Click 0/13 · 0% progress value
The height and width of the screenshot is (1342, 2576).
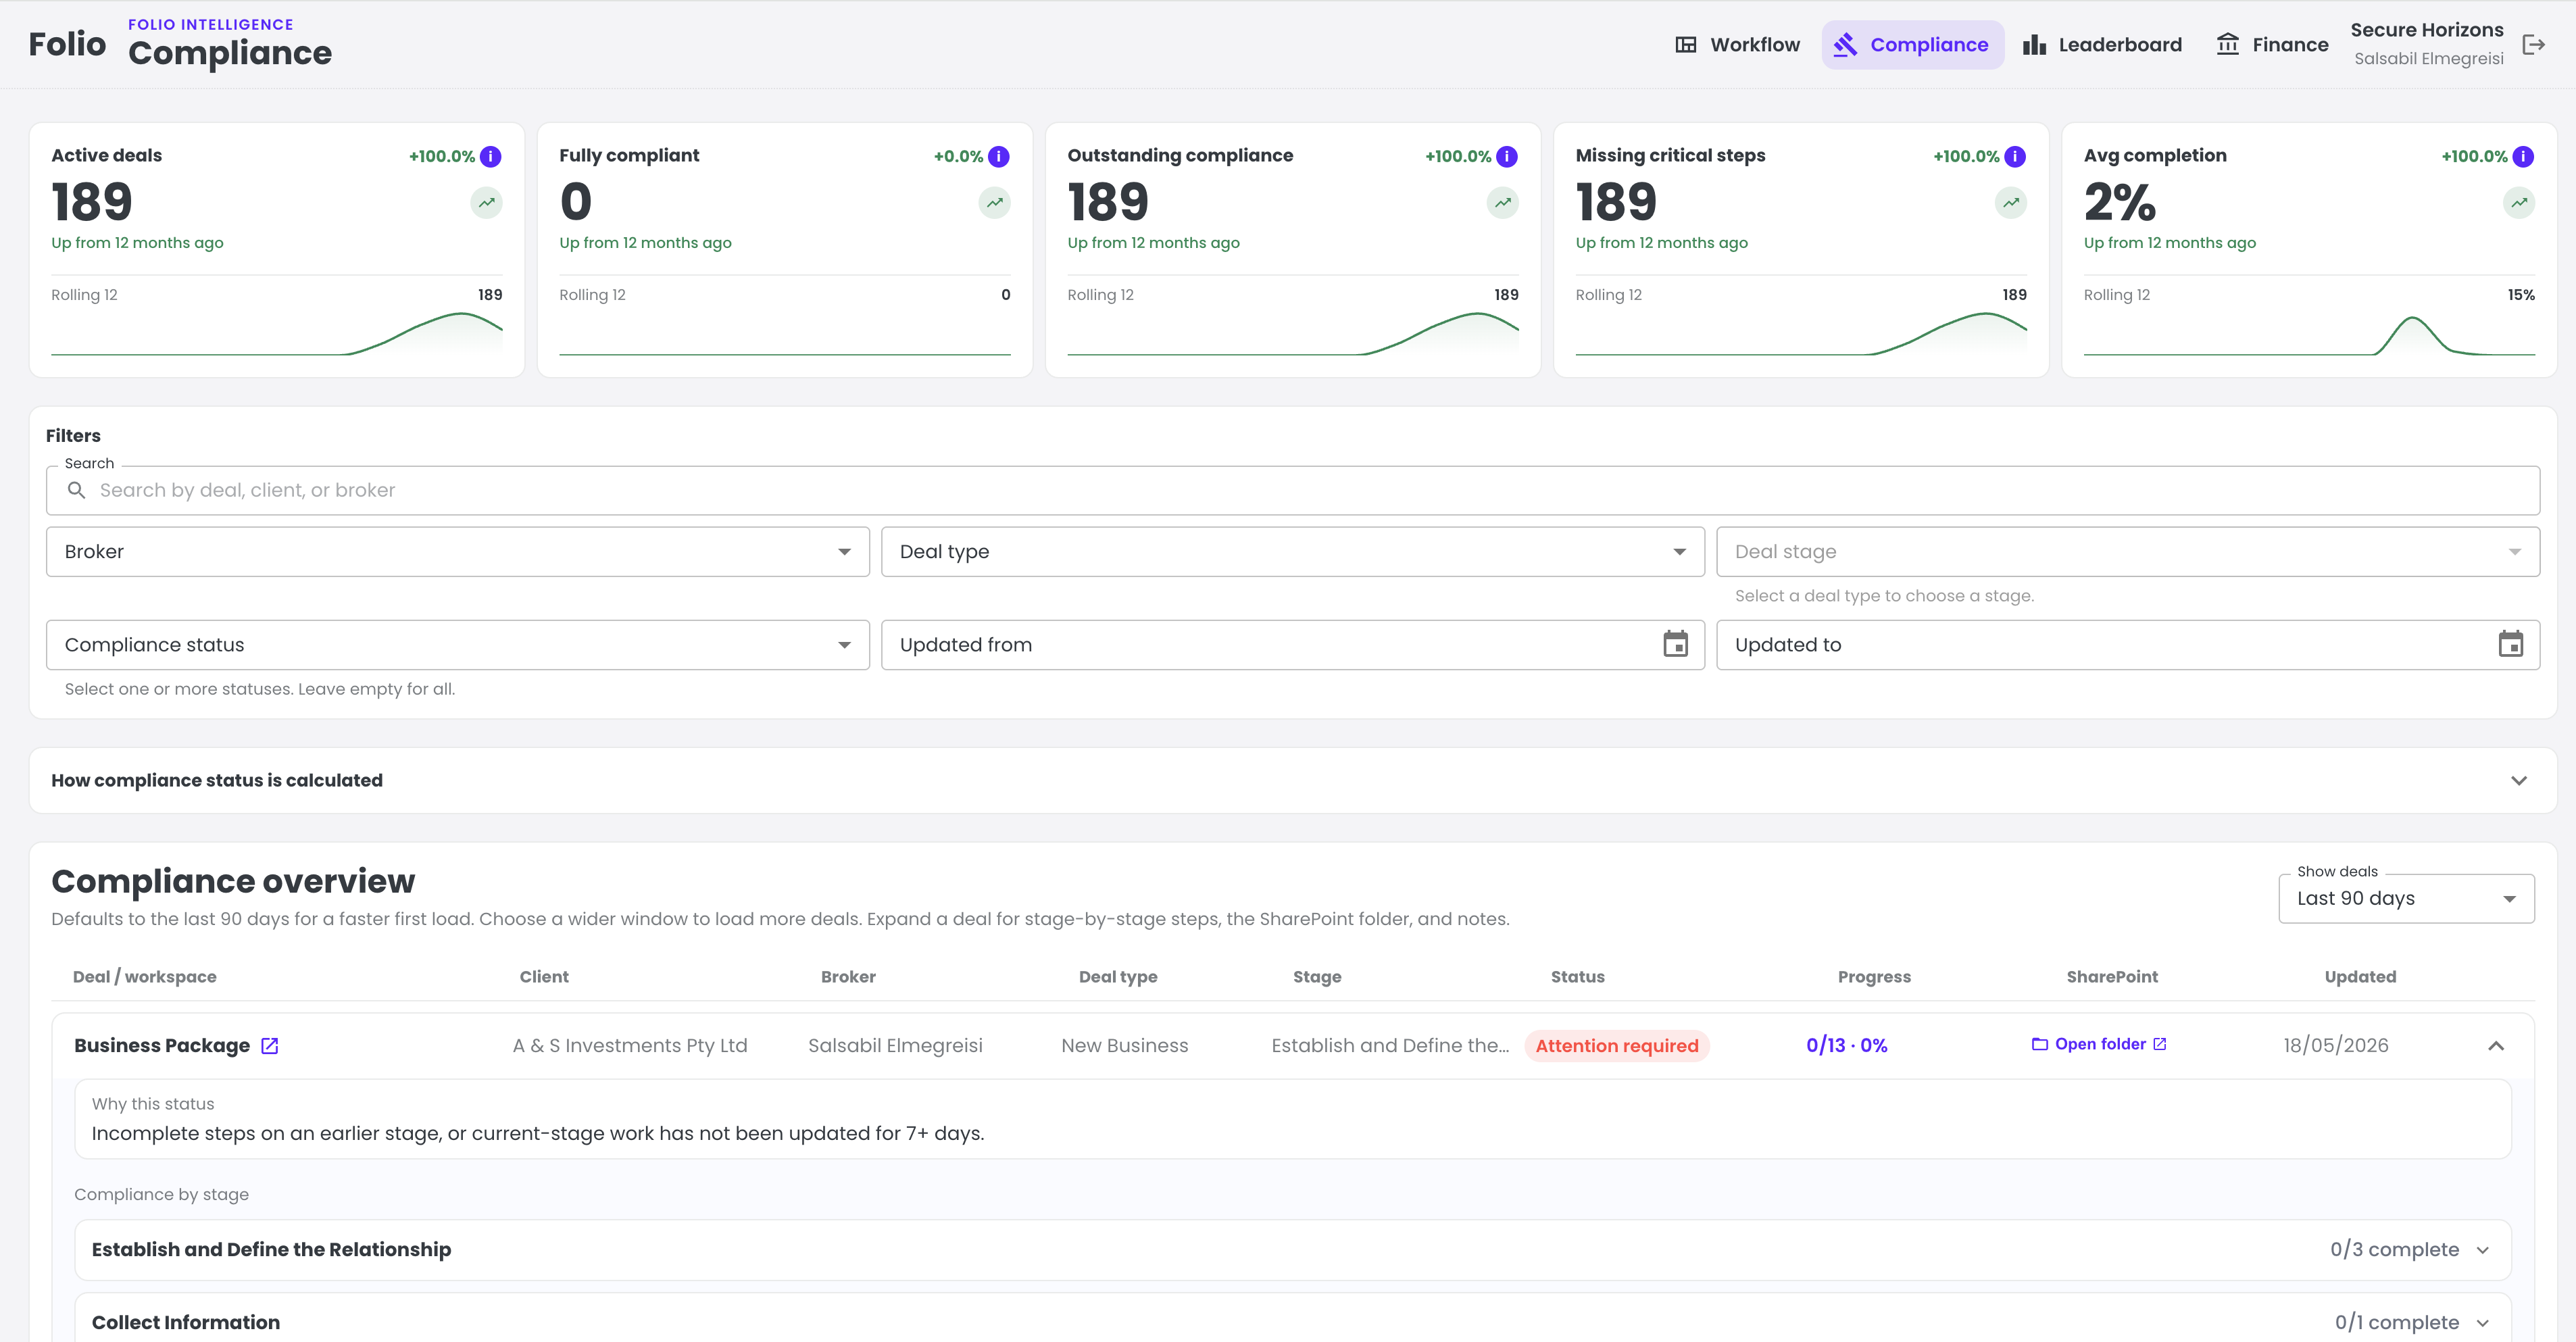pos(1846,1045)
